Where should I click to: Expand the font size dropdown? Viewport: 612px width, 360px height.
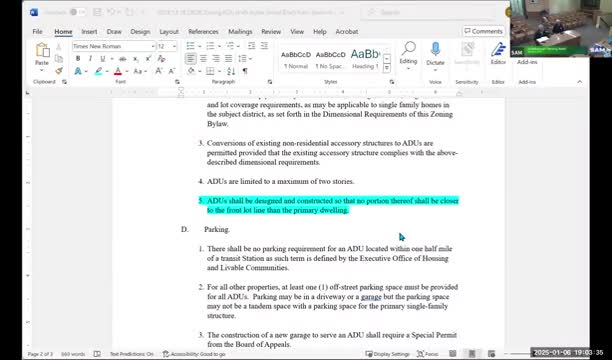(x=174, y=46)
